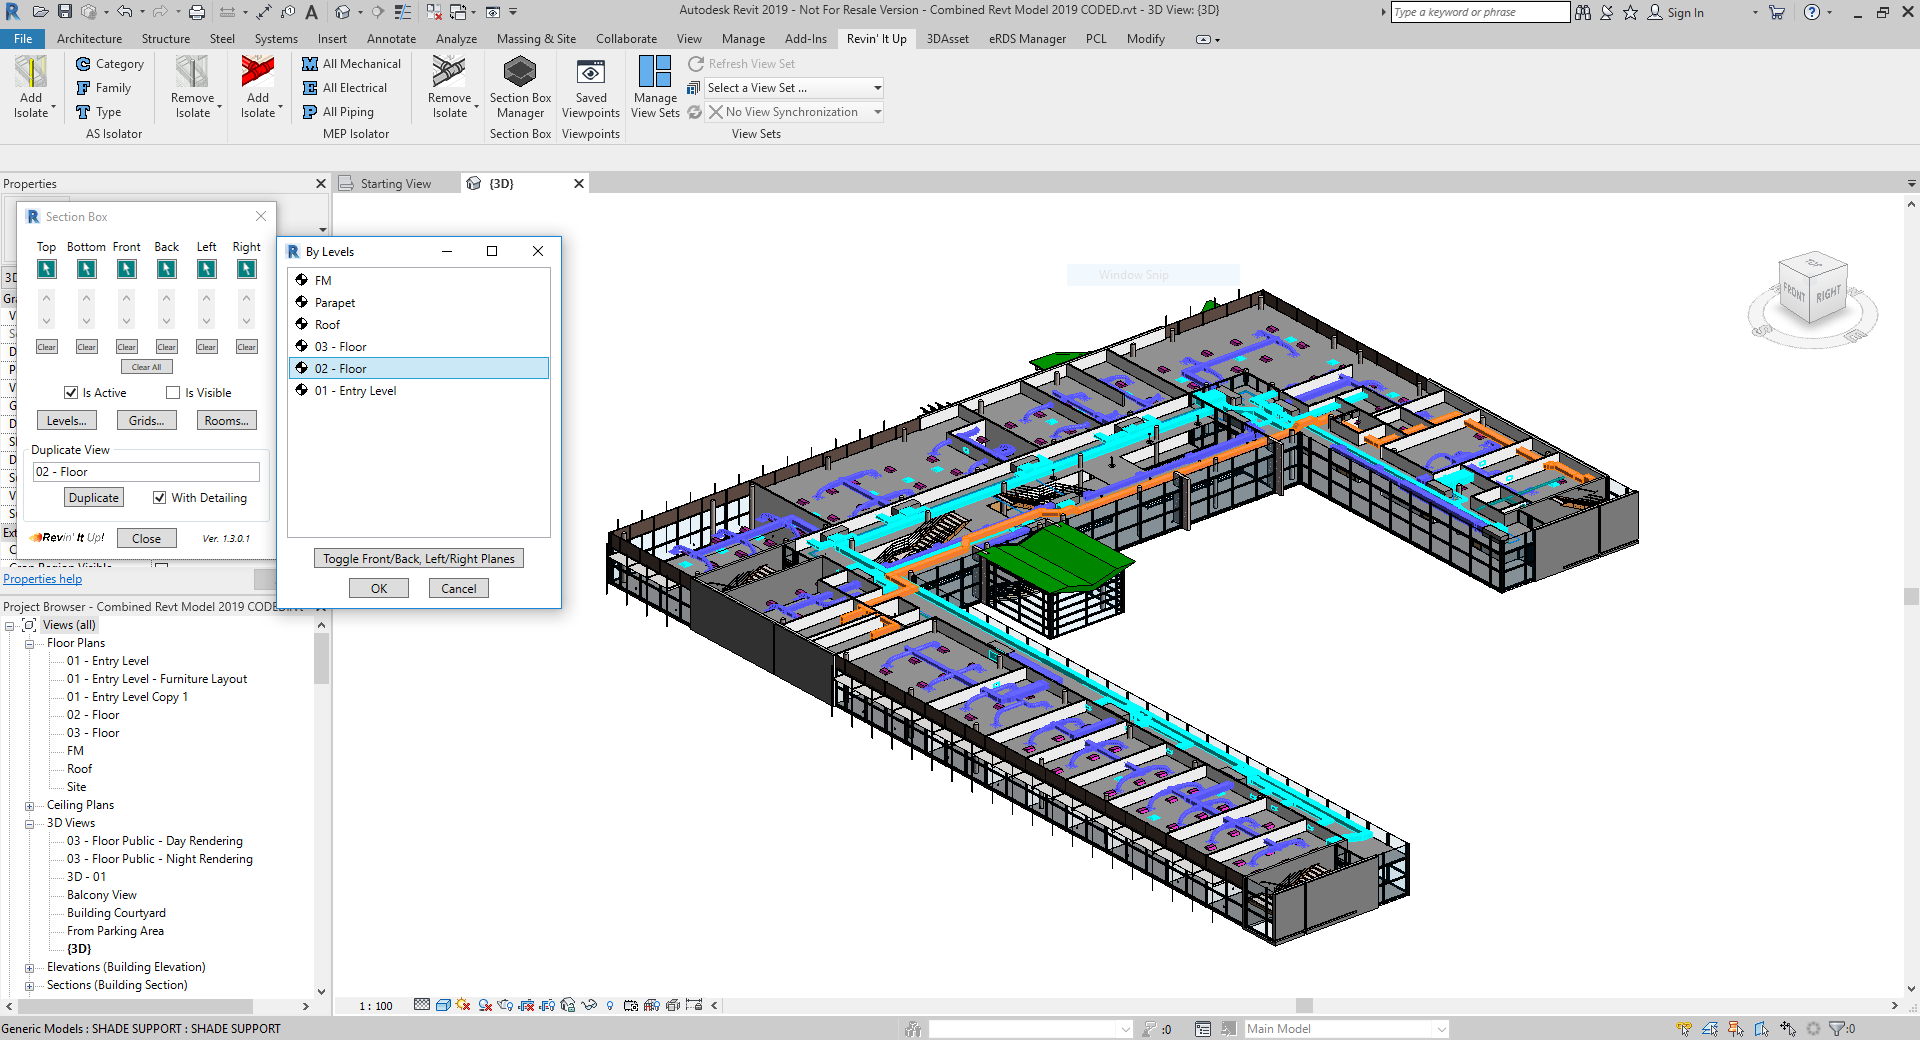Isolate by Category in AS Isolator
The width and height of the screenshot is (1920, 1040).
[x=110, y=64]
